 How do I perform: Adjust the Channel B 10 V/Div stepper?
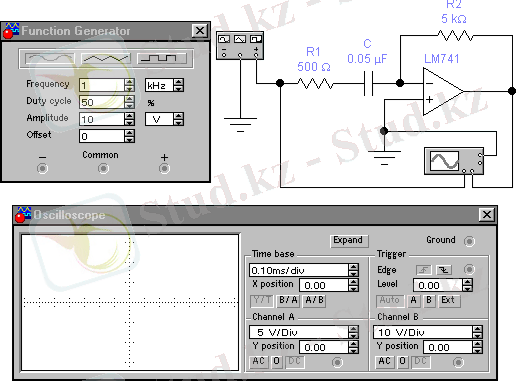477,332
